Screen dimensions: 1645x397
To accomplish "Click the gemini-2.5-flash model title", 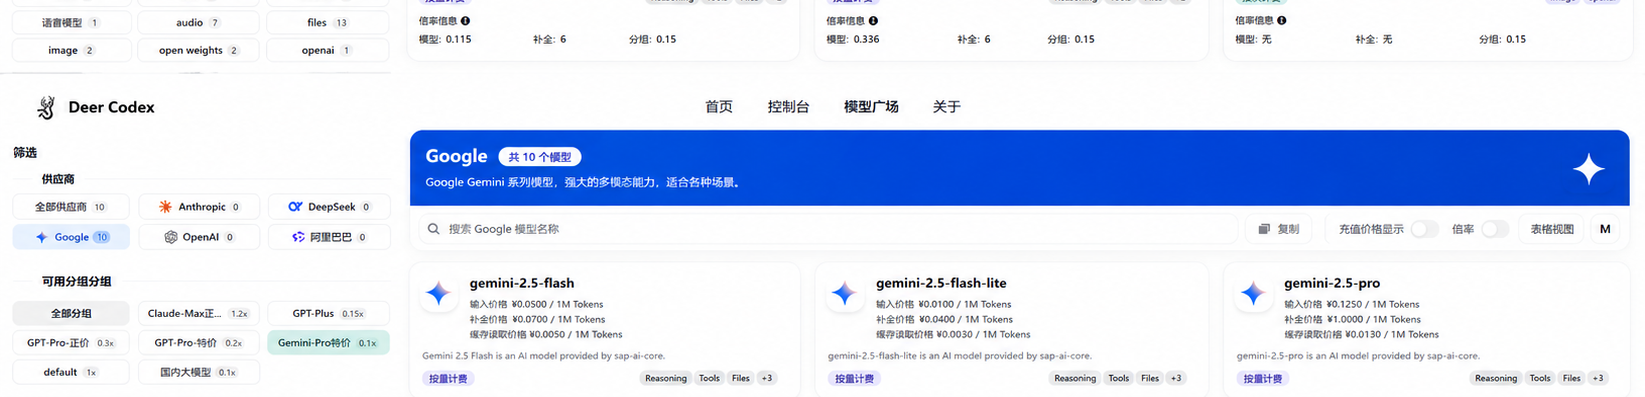I will (x=522, y=283).
